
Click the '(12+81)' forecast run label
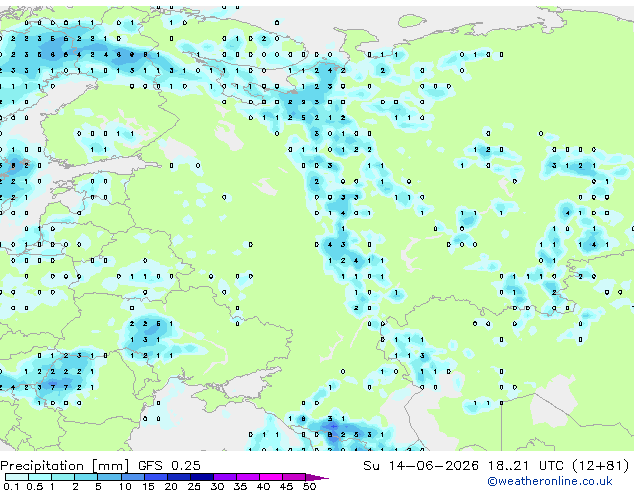pos(601,466)
